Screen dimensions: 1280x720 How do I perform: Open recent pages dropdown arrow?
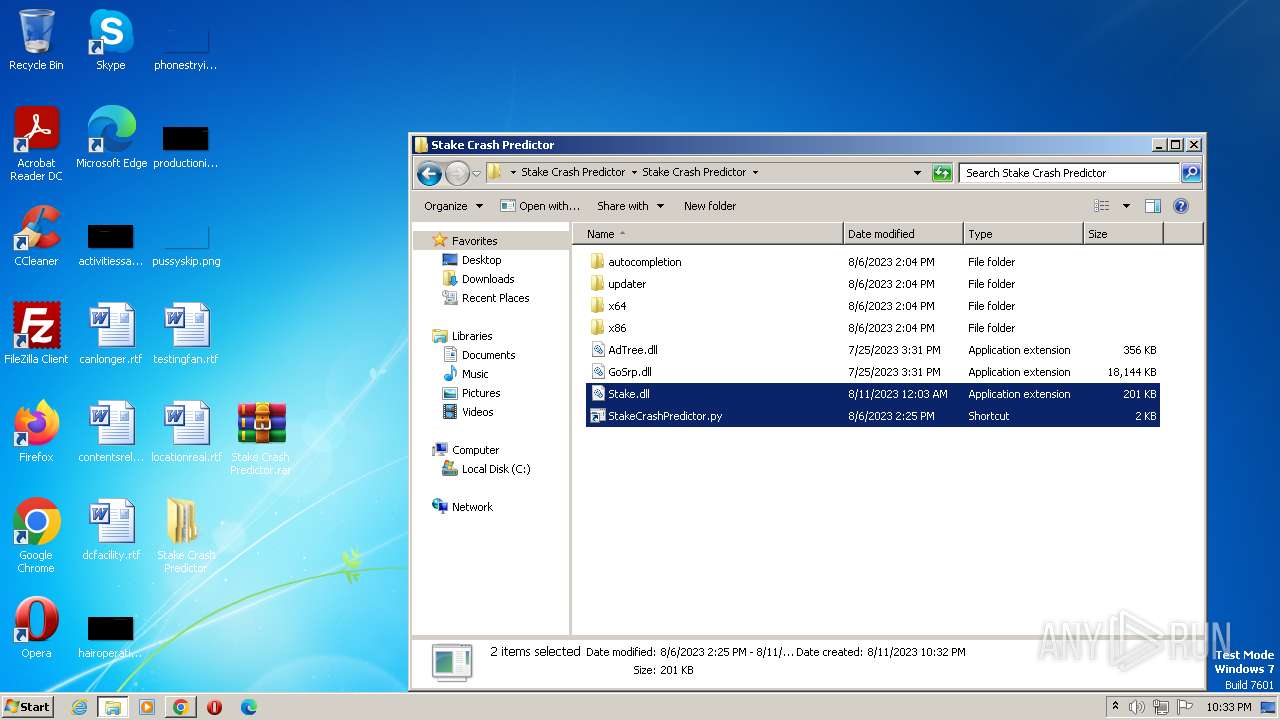click(x=477, y=173)
